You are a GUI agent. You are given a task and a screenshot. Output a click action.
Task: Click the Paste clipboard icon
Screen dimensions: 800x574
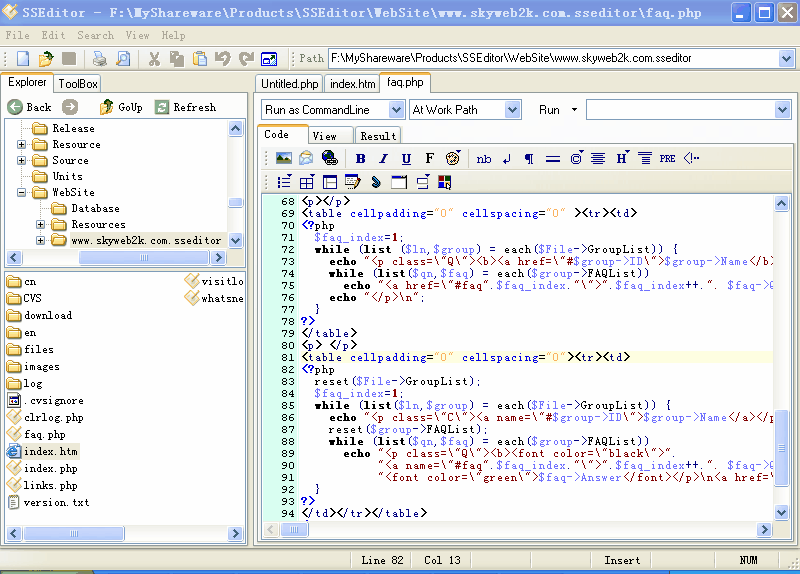click(x=200, y=59)
